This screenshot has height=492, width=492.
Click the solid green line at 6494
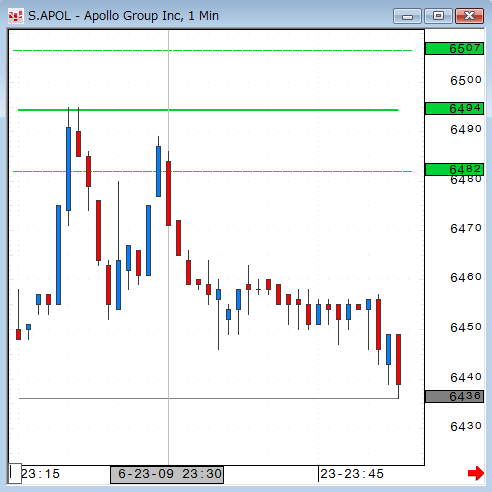click(208, 110)
